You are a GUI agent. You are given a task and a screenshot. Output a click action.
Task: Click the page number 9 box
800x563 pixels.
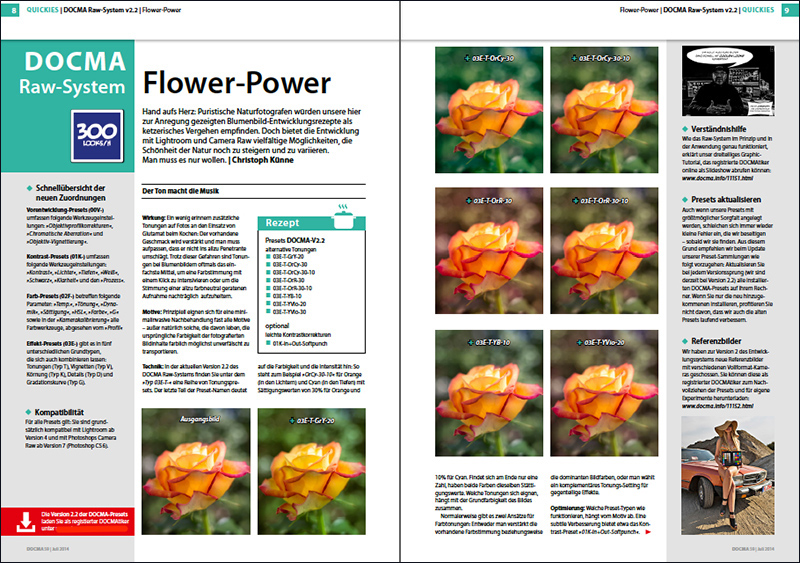coord(790,10)
